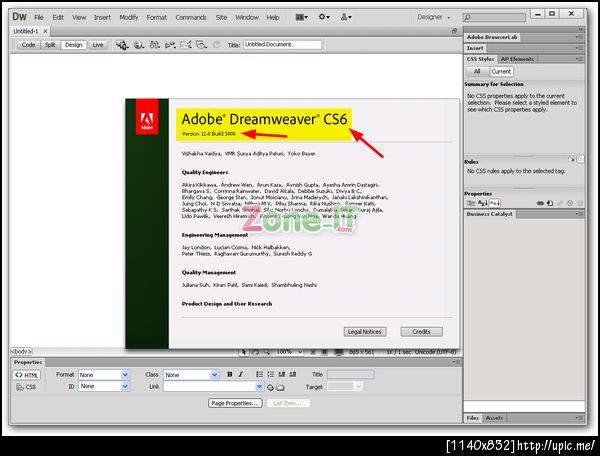Open the CSS Styles panel options menu
The width and height of the screenshot is (600, 456).
pyautogui.click(x=579, y=59)
